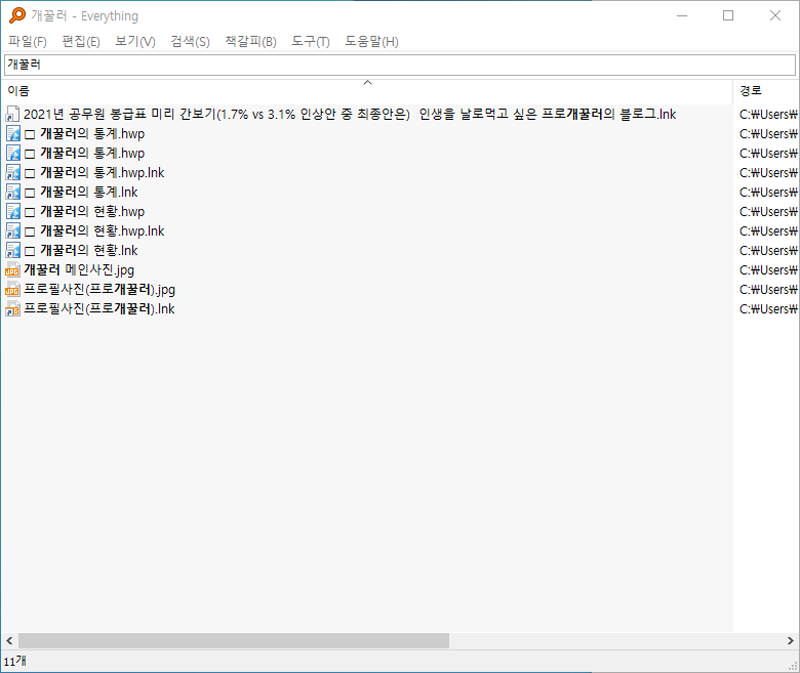The width and height of the screenshot is (800, 673).
Task: Click the icon beside 개꿀러의 통계.hwp.lnk
Action: point(12,172)
